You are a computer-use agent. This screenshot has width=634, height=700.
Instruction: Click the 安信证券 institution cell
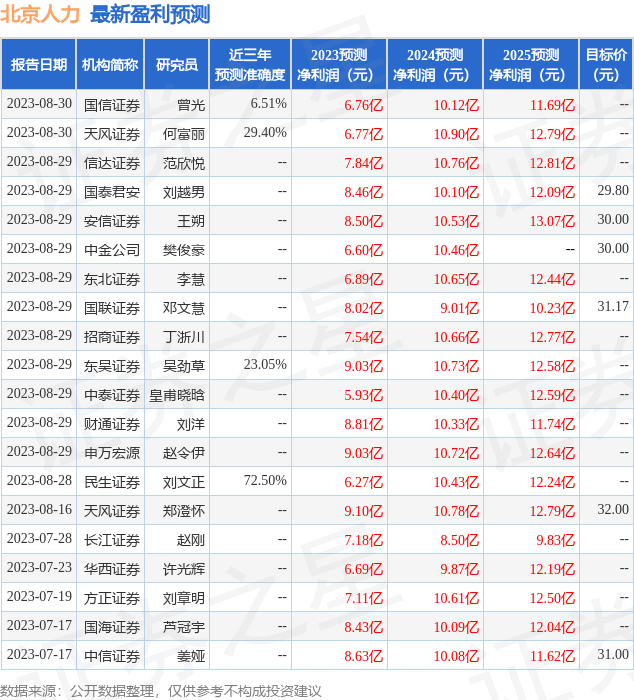point(112,221)
